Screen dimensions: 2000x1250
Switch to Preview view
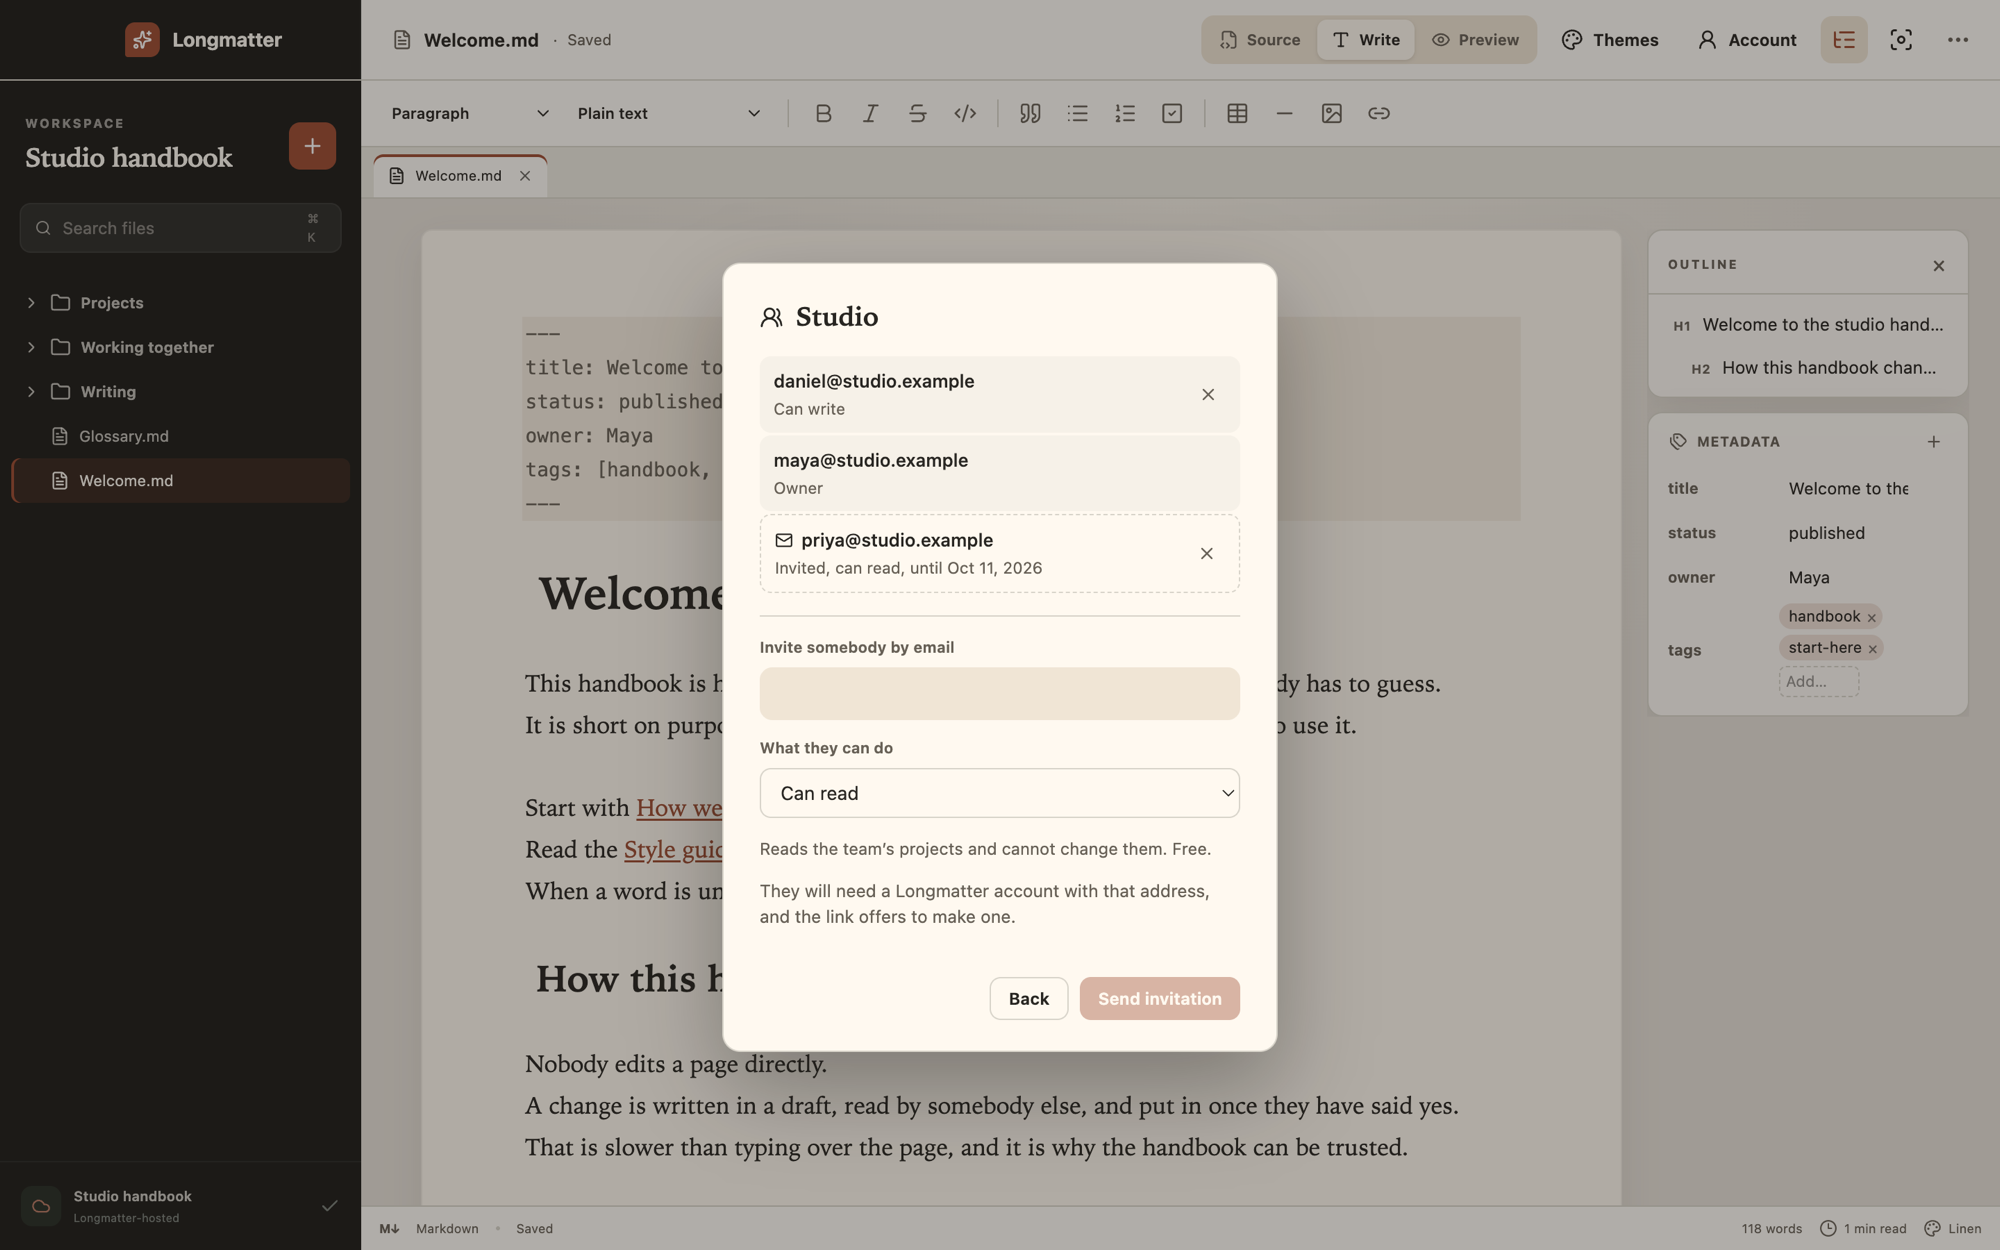[1475, 40]
